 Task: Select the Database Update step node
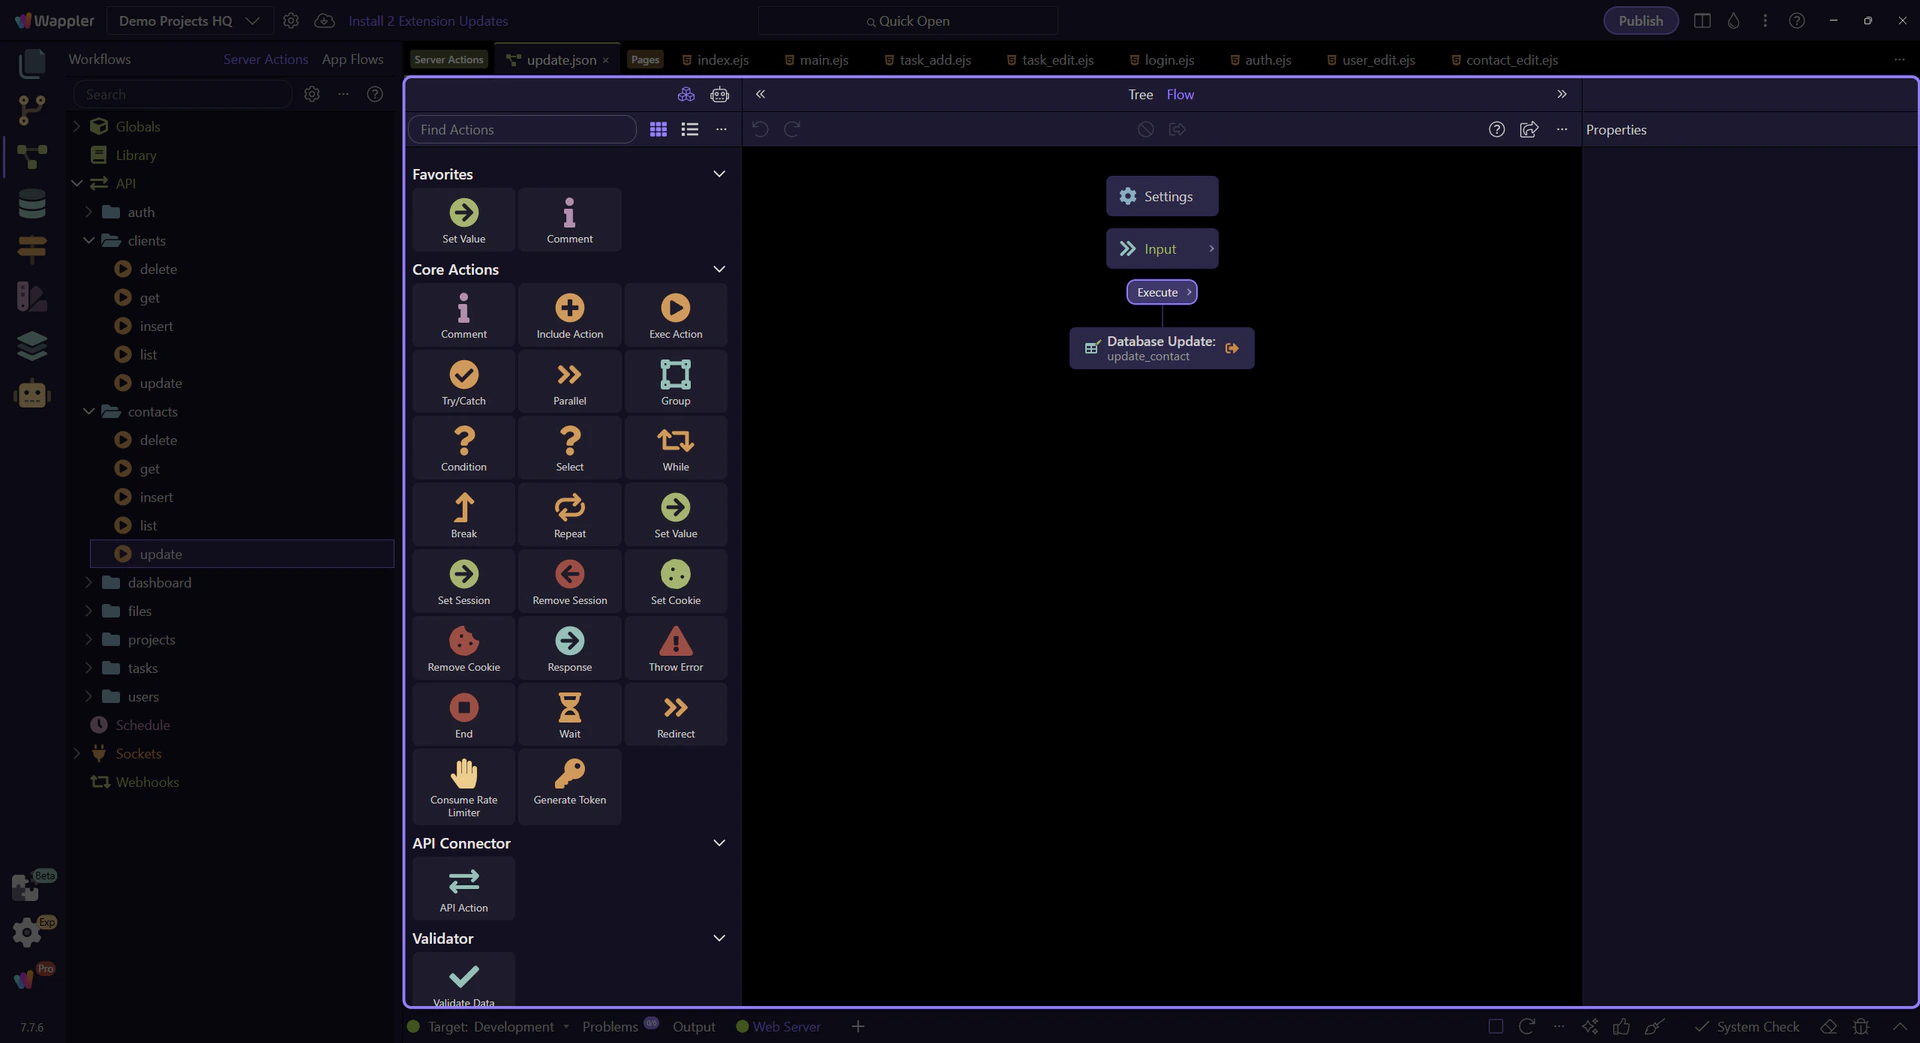point(1160,348)
